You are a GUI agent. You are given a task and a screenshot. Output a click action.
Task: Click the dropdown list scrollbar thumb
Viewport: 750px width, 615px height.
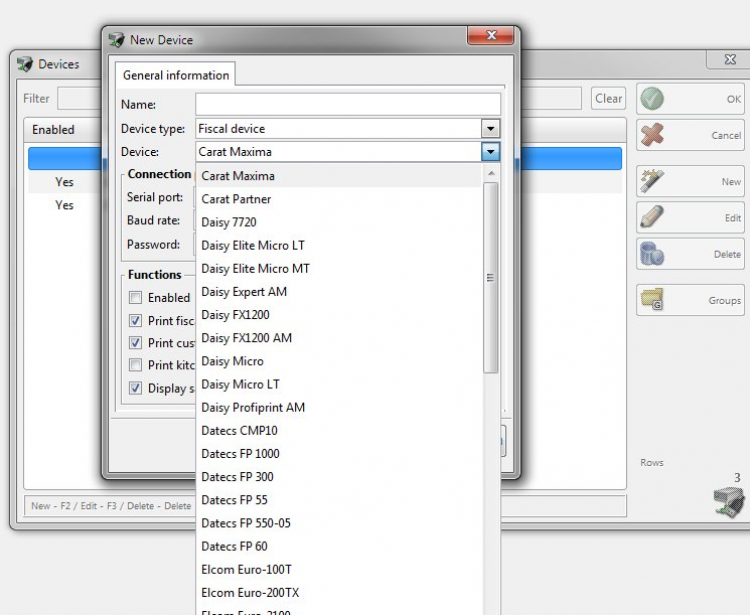click(490, 277)
